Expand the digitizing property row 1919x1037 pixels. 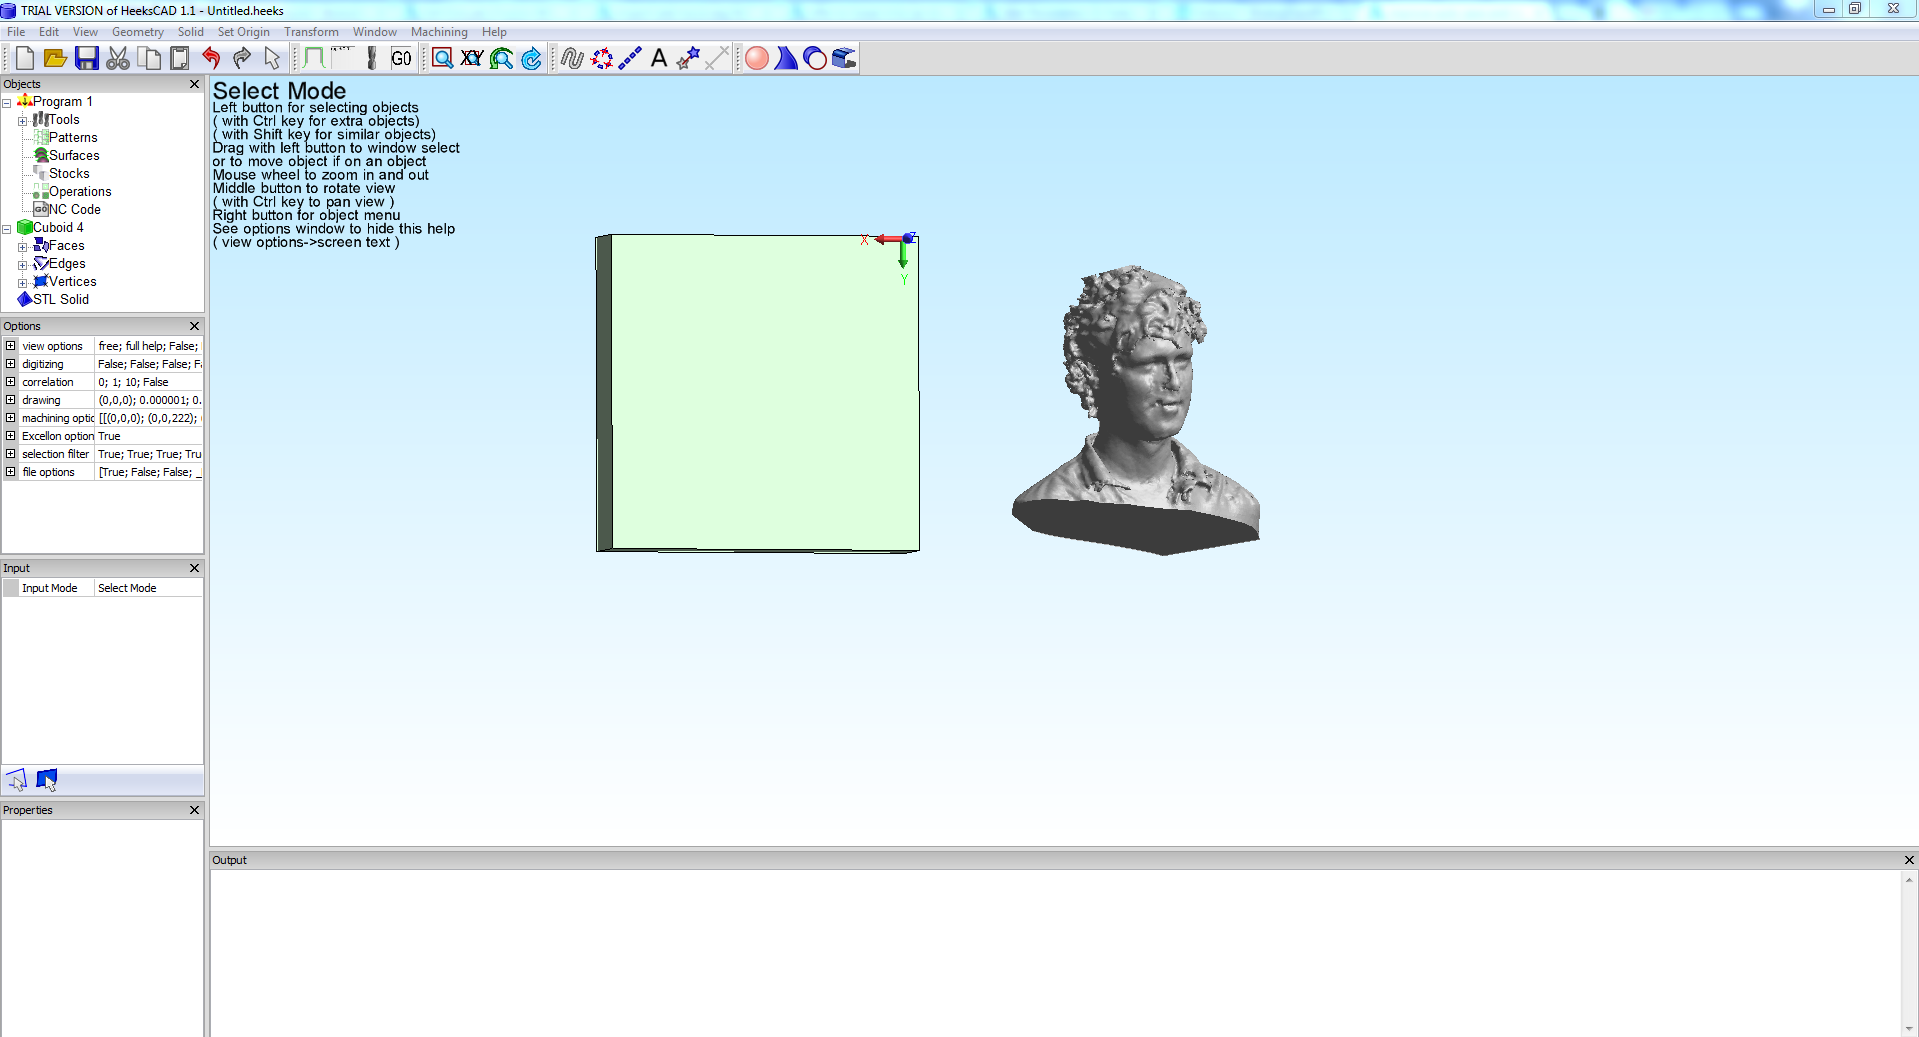(11, 364)
